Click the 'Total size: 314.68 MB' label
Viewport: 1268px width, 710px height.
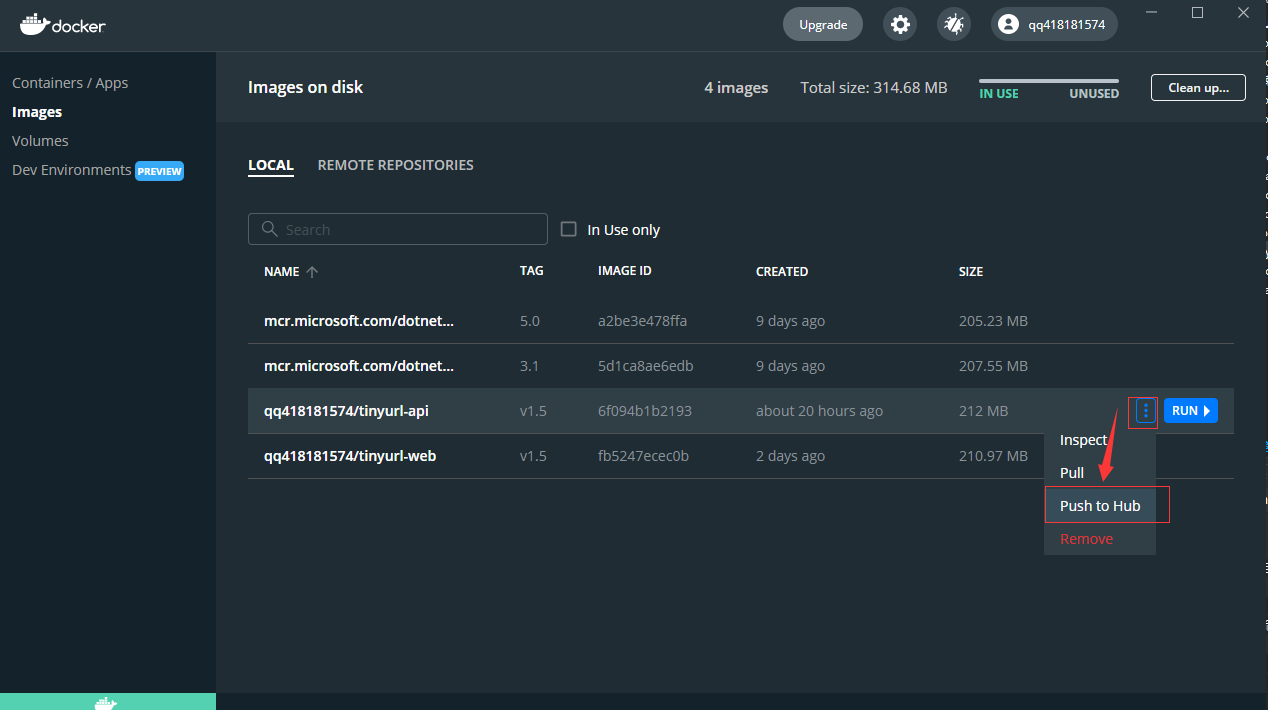874,88
